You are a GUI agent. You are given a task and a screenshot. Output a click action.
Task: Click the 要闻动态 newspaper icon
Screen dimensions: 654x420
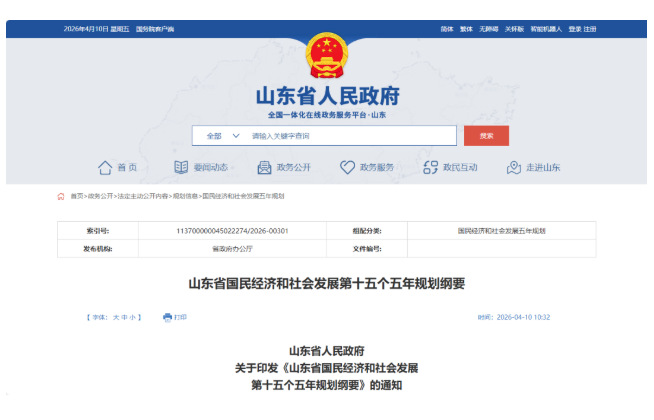181,167
